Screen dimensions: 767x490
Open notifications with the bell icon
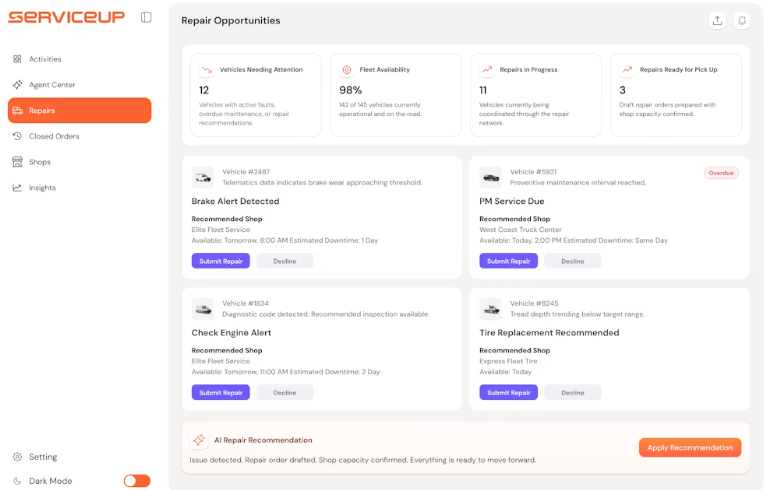(742, 21)
